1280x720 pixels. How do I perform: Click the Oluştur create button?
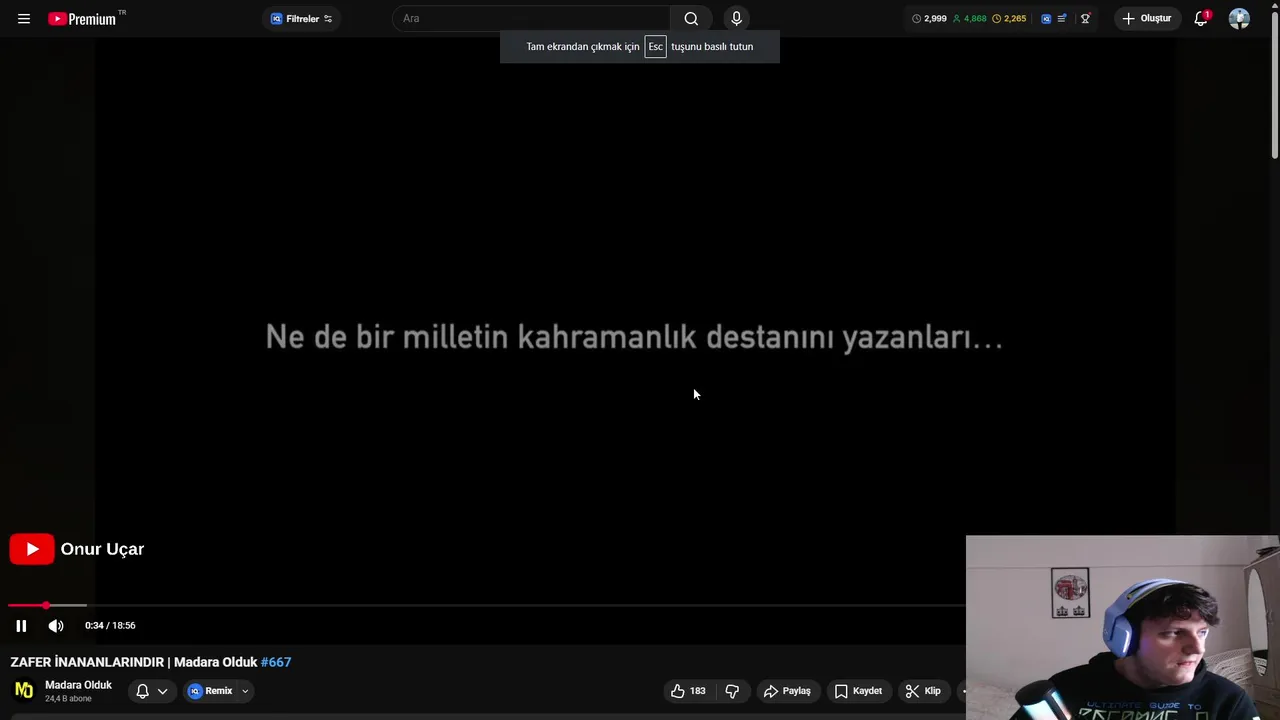[1147, 18]
